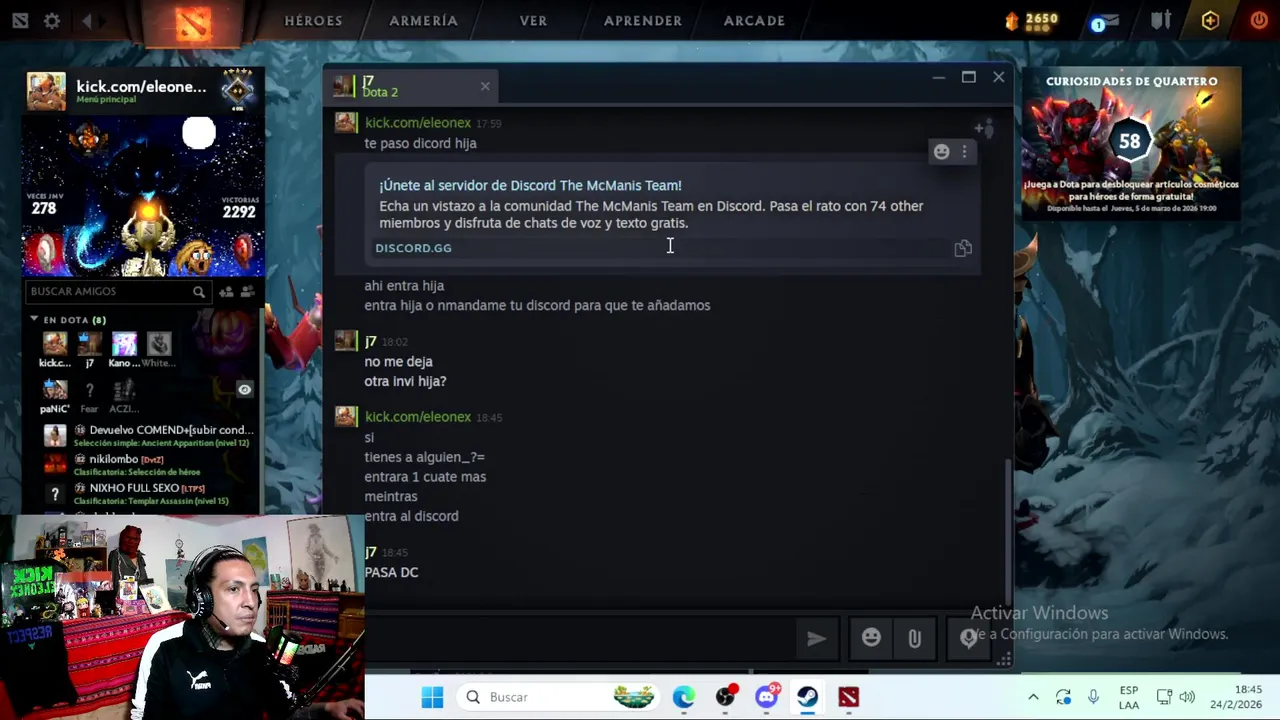
Task: Select the j7 Dota 2 chat tab
Action: pos(411,86)
